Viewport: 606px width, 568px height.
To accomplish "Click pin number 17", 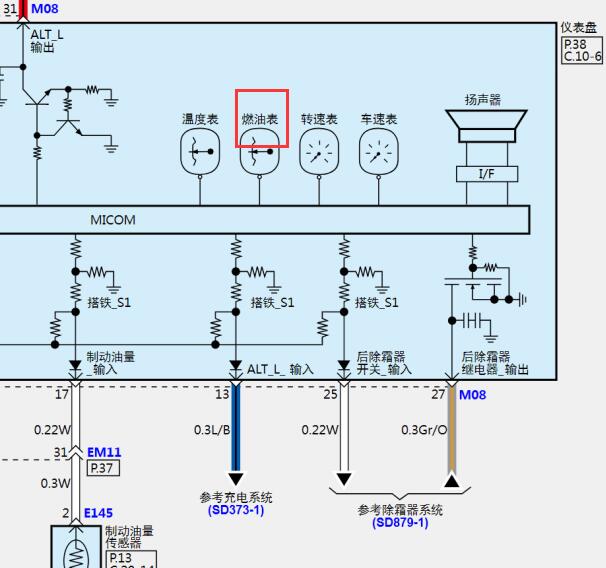I will [x=62, y=395].
